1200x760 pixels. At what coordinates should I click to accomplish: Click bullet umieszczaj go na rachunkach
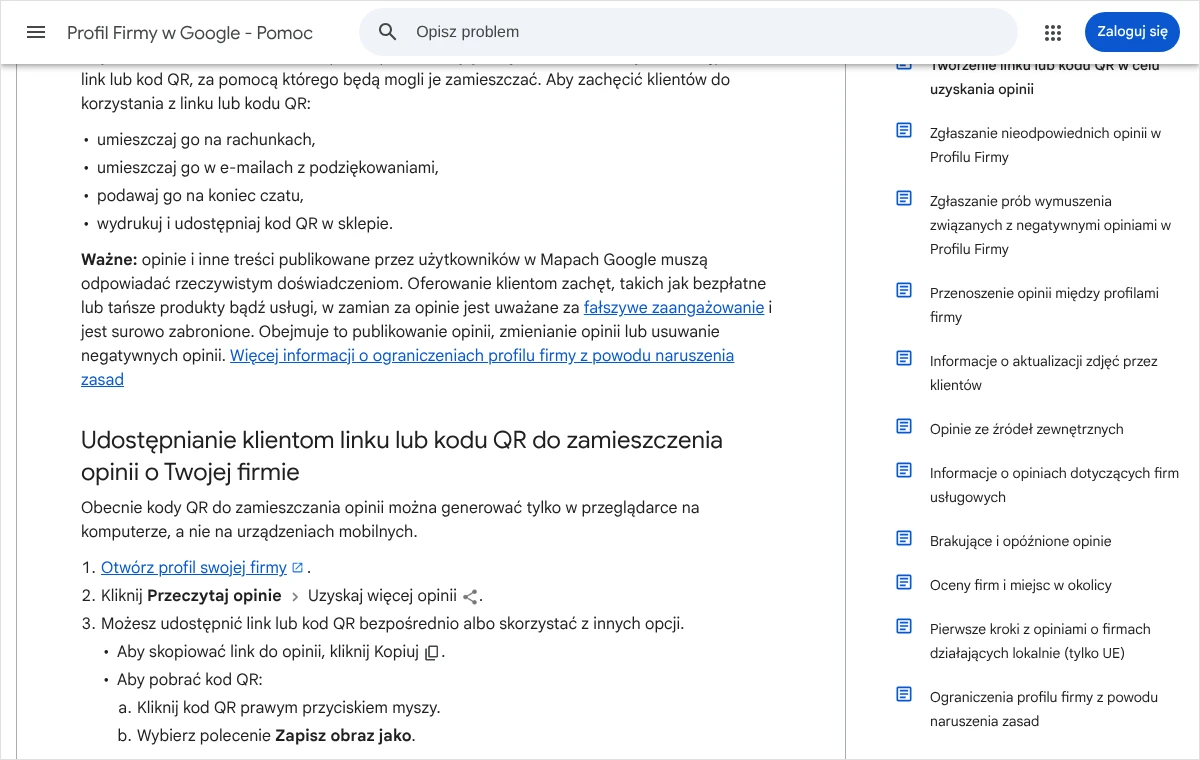click(x=206, y=140)
